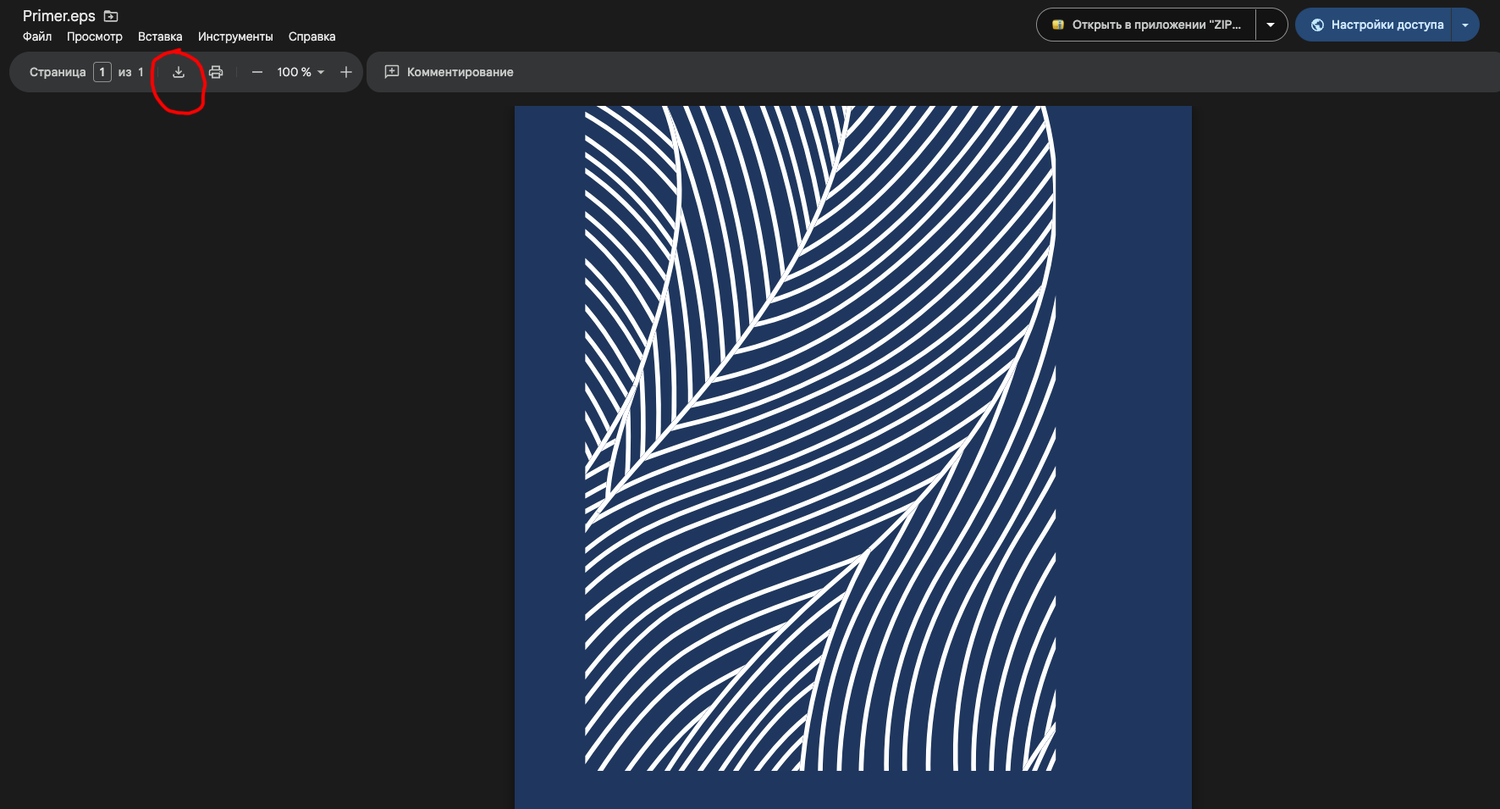Open the zoom level 100% dropdown
Screen dimensions: 1500x809
[x=298, y=71]
